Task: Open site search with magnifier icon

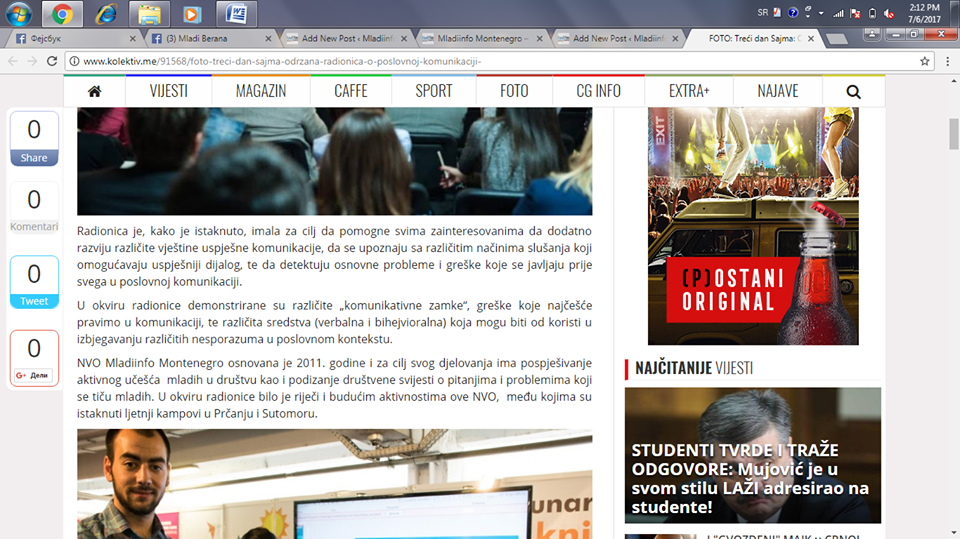Action: coord(853,91)
